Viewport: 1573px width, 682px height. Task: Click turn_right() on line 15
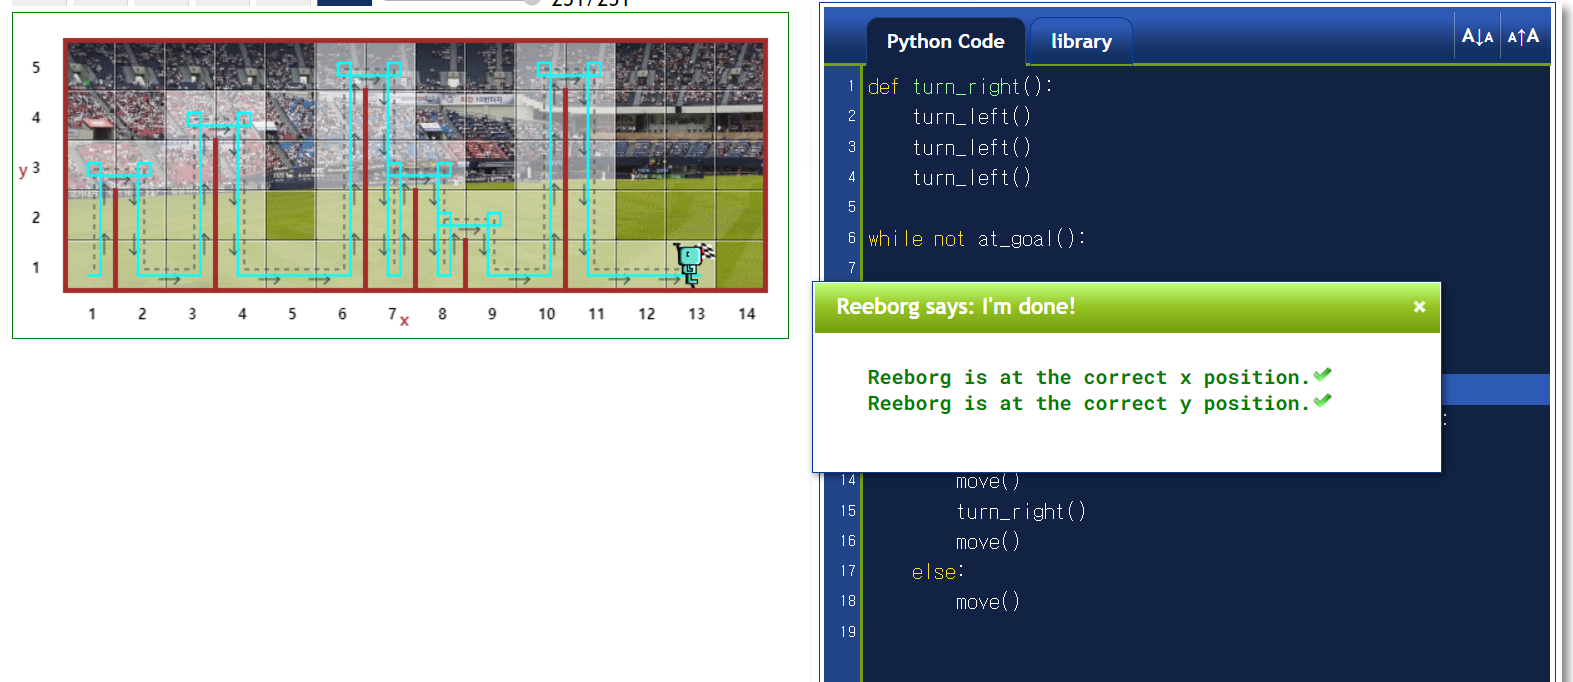(x=1020, y=512)
